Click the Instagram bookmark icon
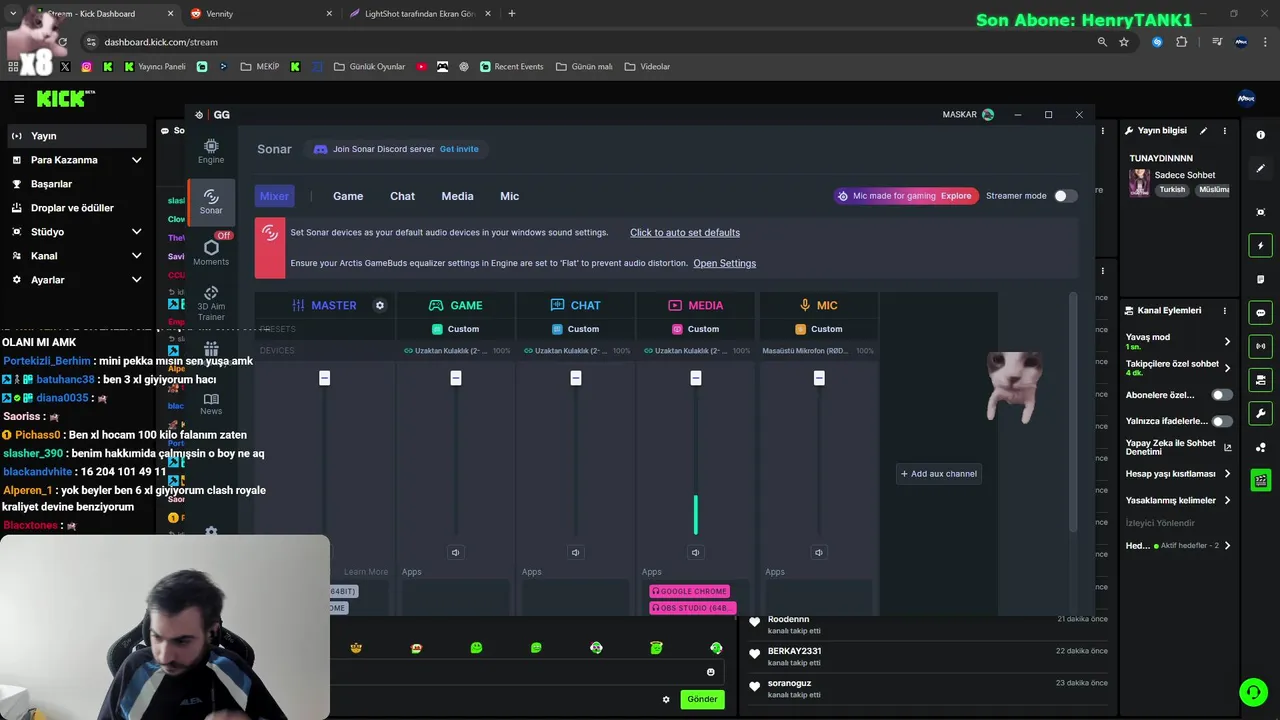The height and width of the screenshot is (720, 1280). coord(87,67)
